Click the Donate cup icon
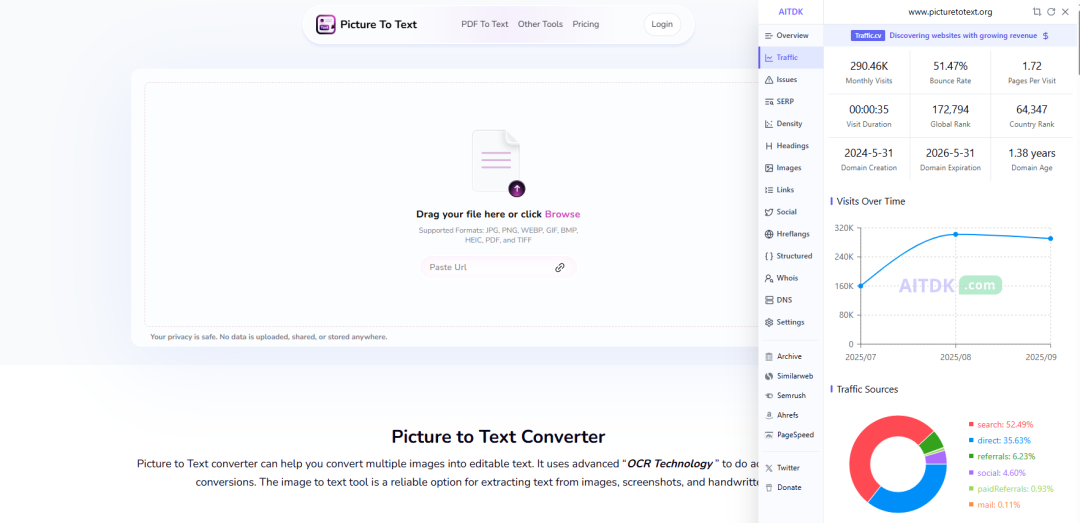Image resolution: width=1080 pixels, height=523 pixels. [769, 487]
